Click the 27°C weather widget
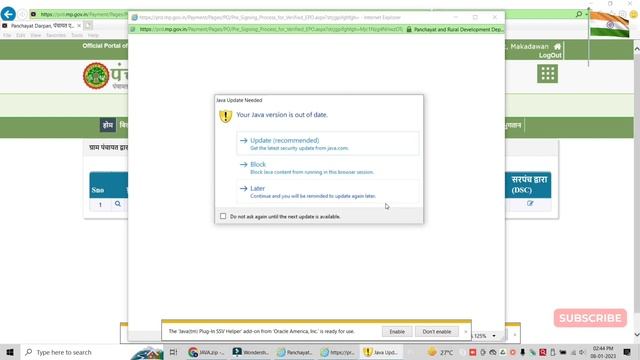The height and width of the screenshot is (360, 640). (x=440, y=352)
